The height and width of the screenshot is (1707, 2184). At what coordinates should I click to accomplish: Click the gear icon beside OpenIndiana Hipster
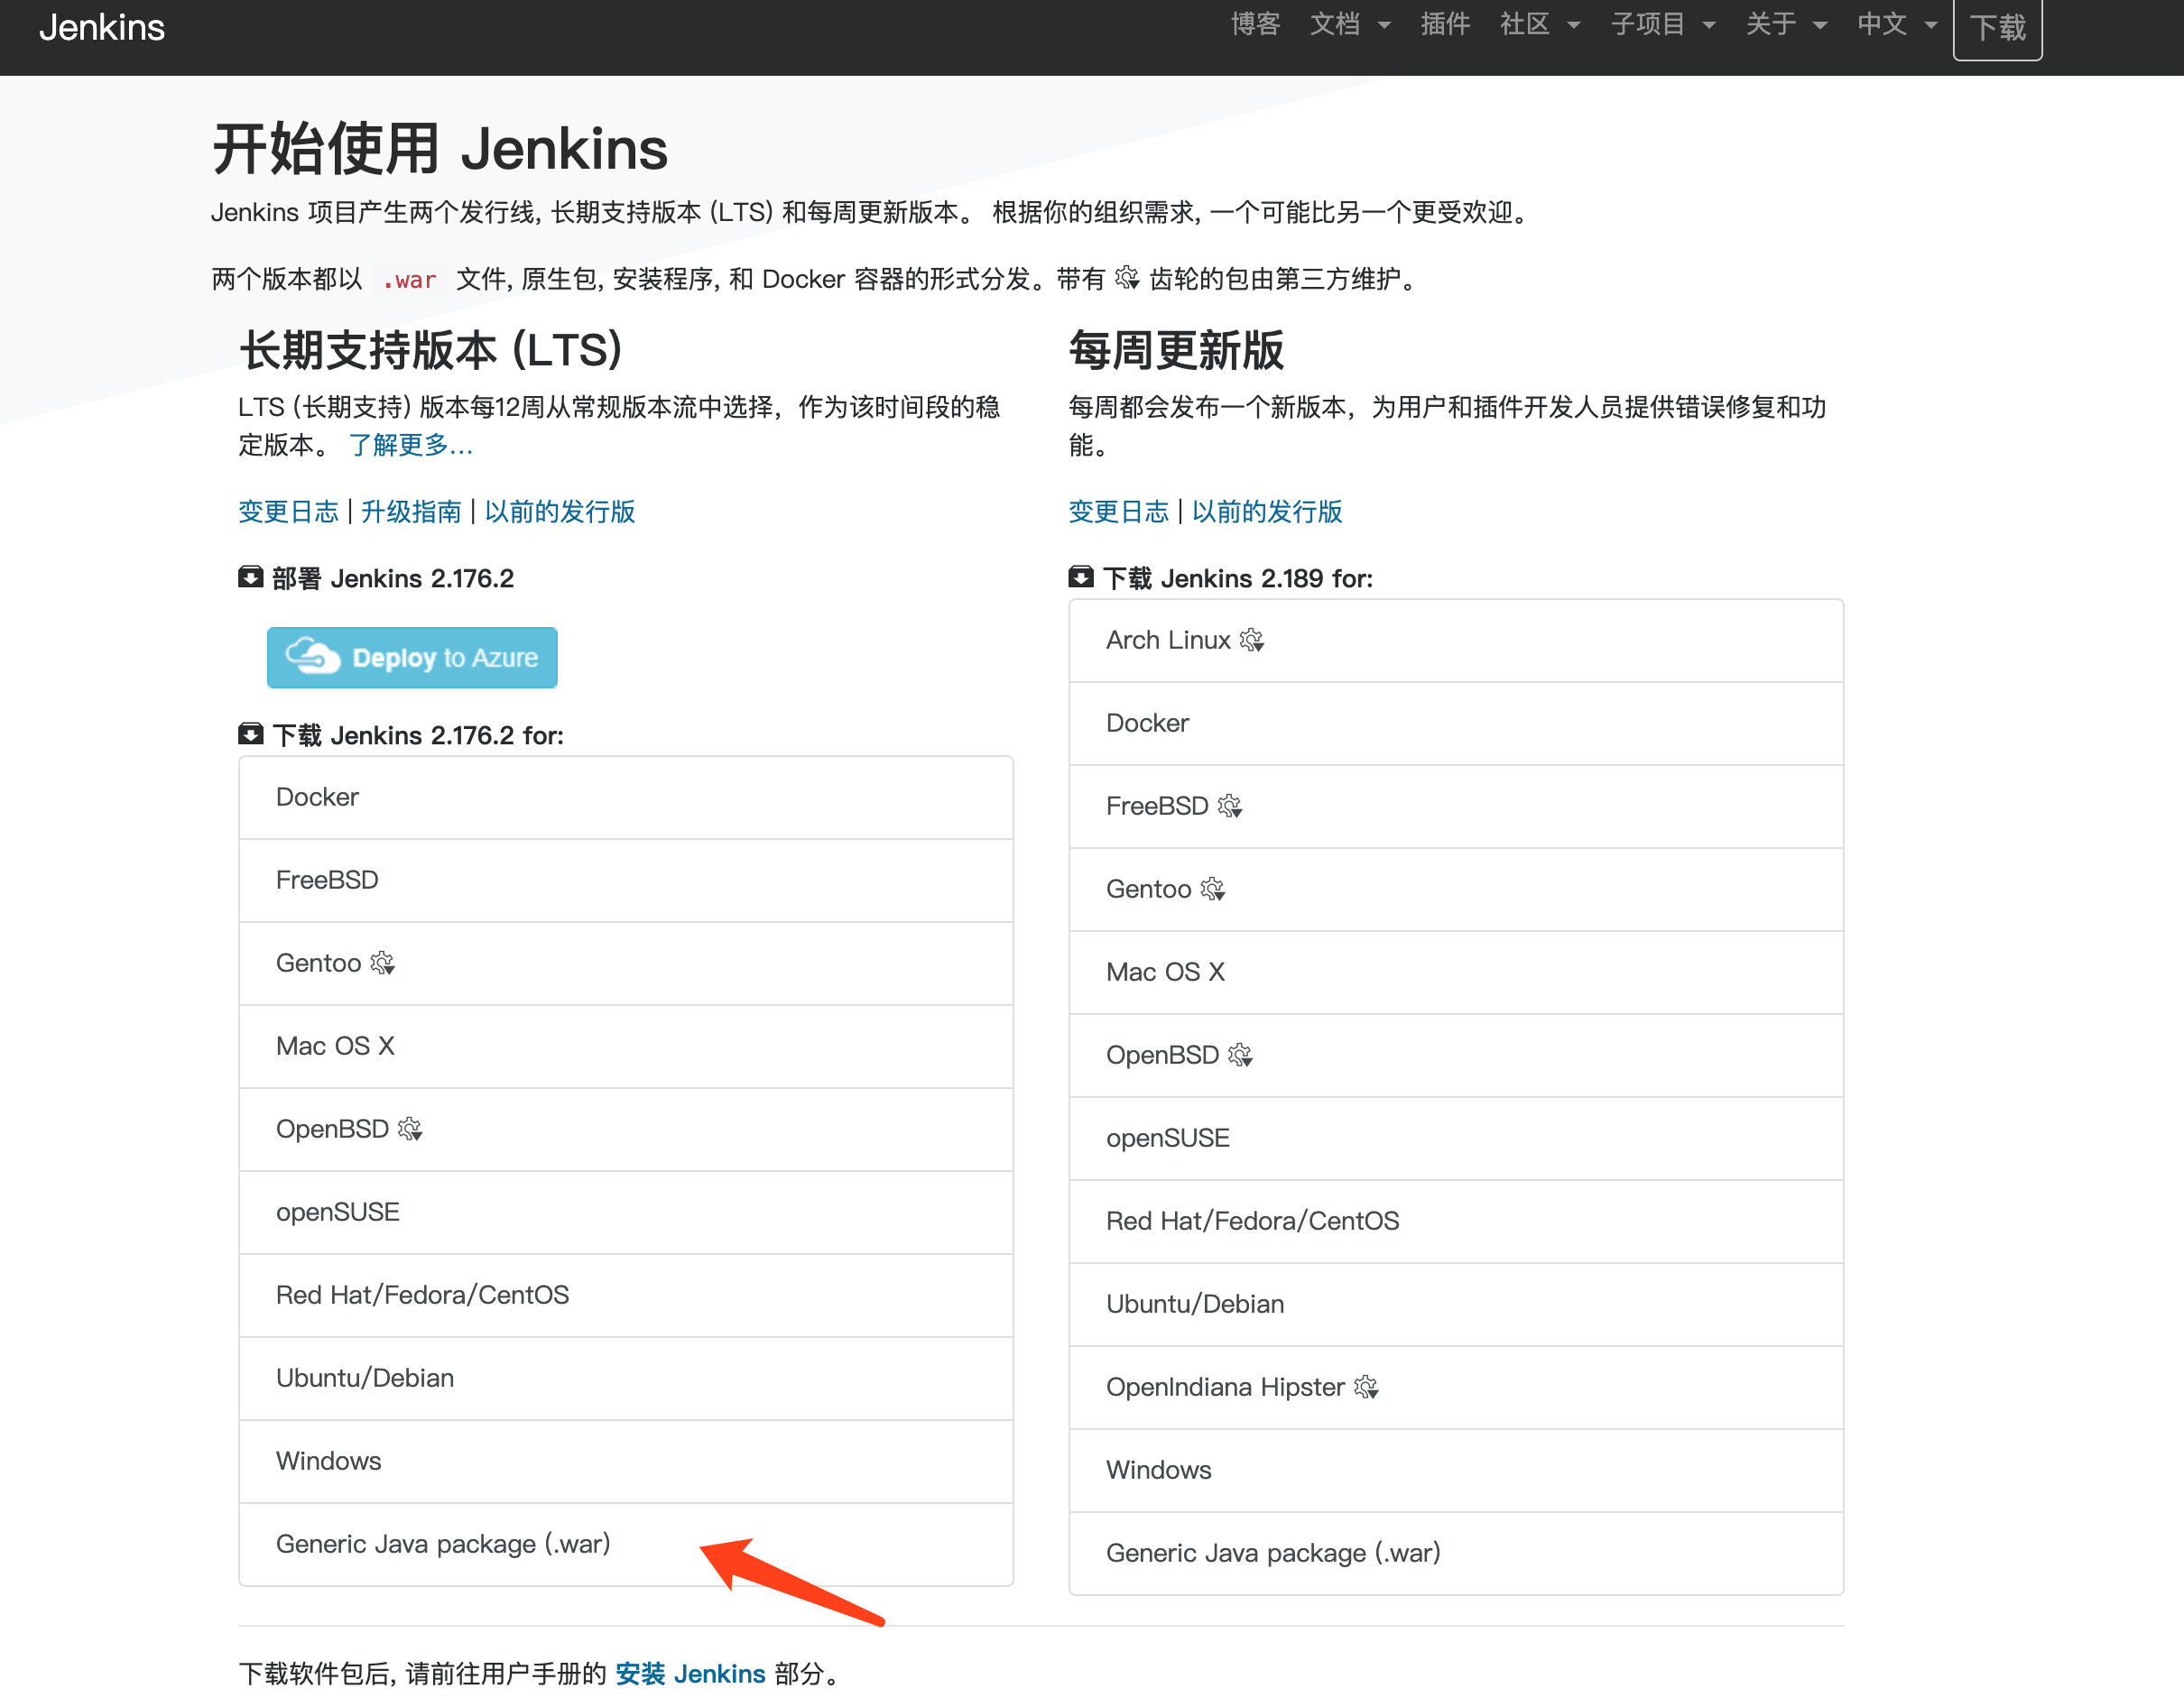pos(1366,1387)
